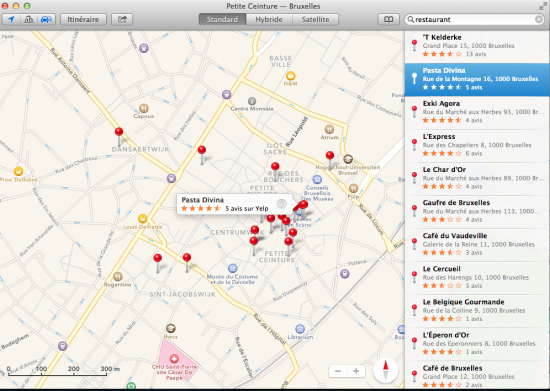
Task: Switch to Hybride map view
Action: [x=269, y=19]
